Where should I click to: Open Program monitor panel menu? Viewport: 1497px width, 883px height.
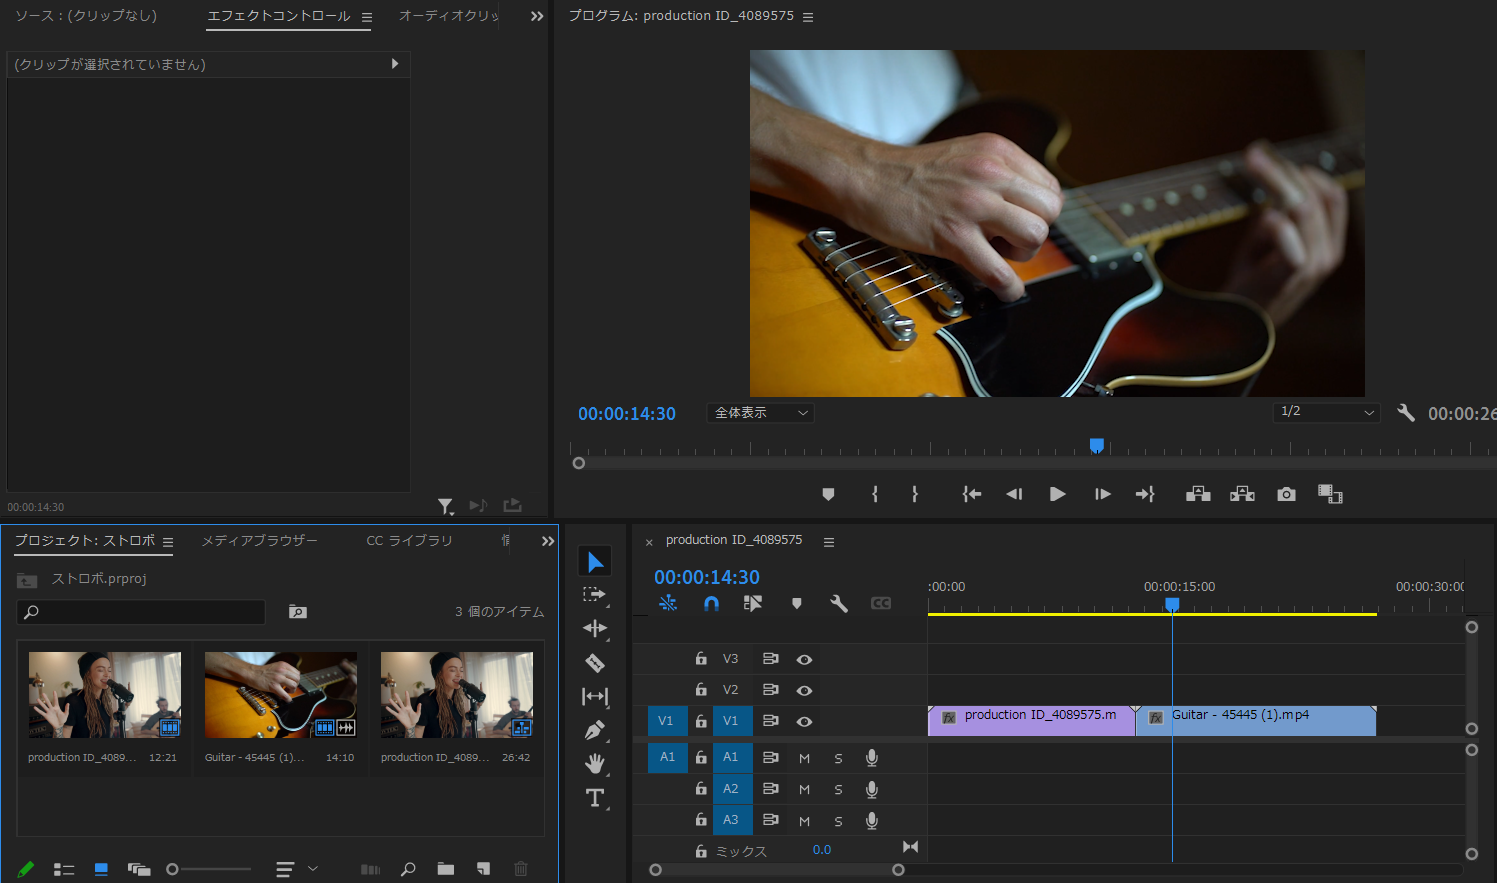808,17
